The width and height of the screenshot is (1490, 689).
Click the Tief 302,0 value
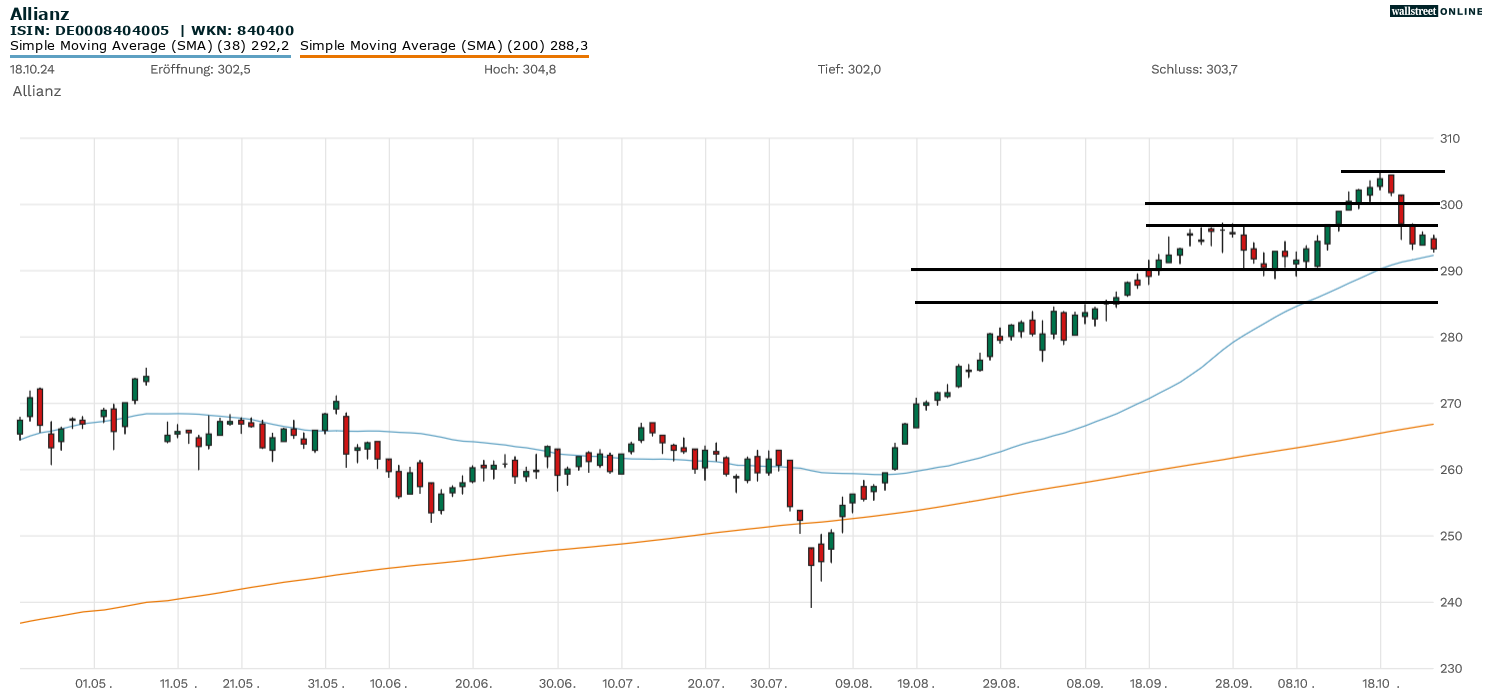pyautogui.click(x=849, y=69)
